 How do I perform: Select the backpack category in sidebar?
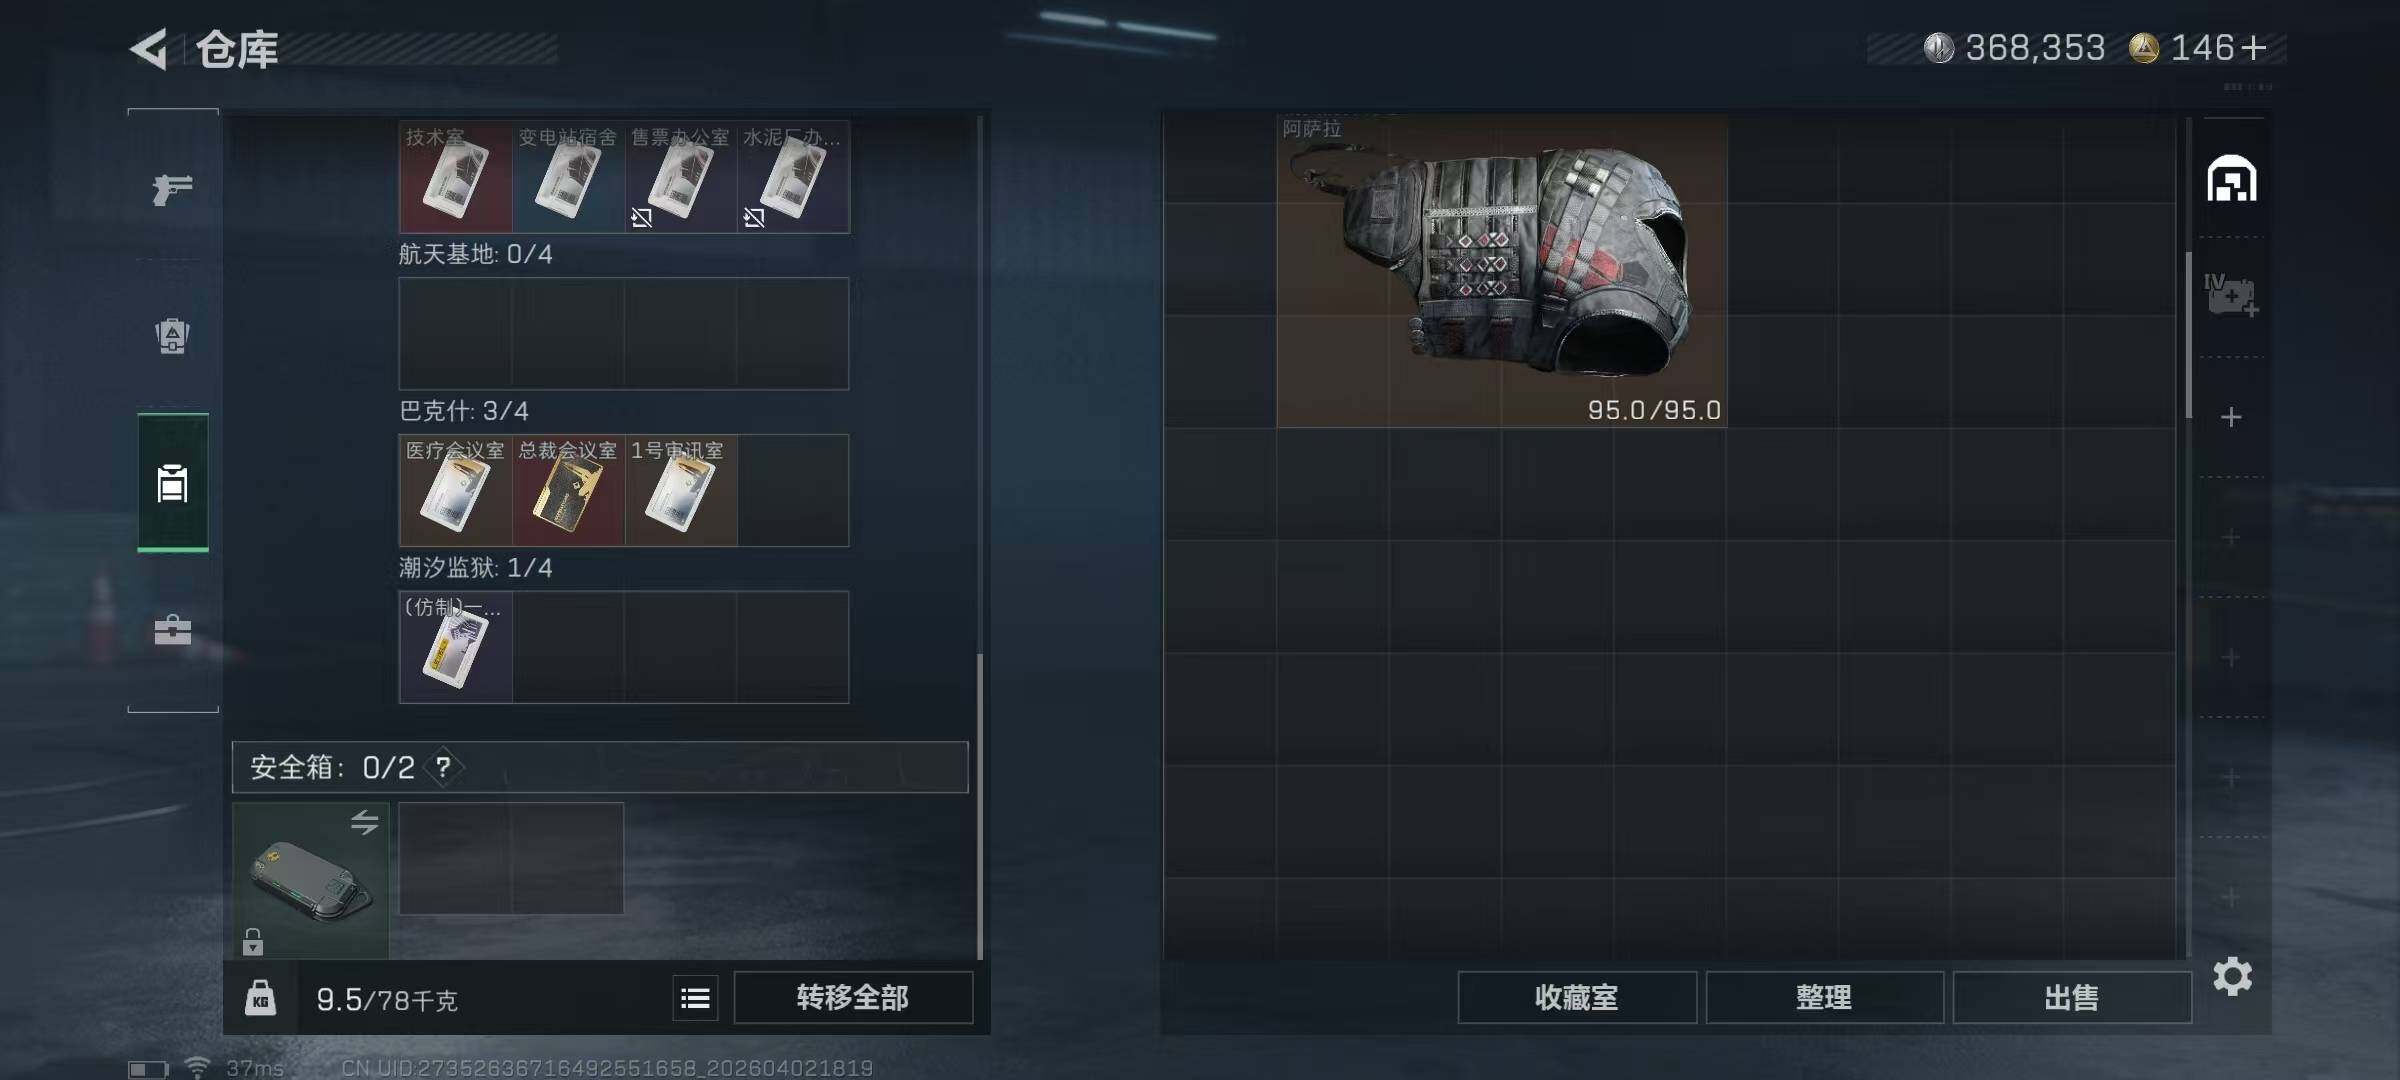pyautogui.click(x=172, y=336)
